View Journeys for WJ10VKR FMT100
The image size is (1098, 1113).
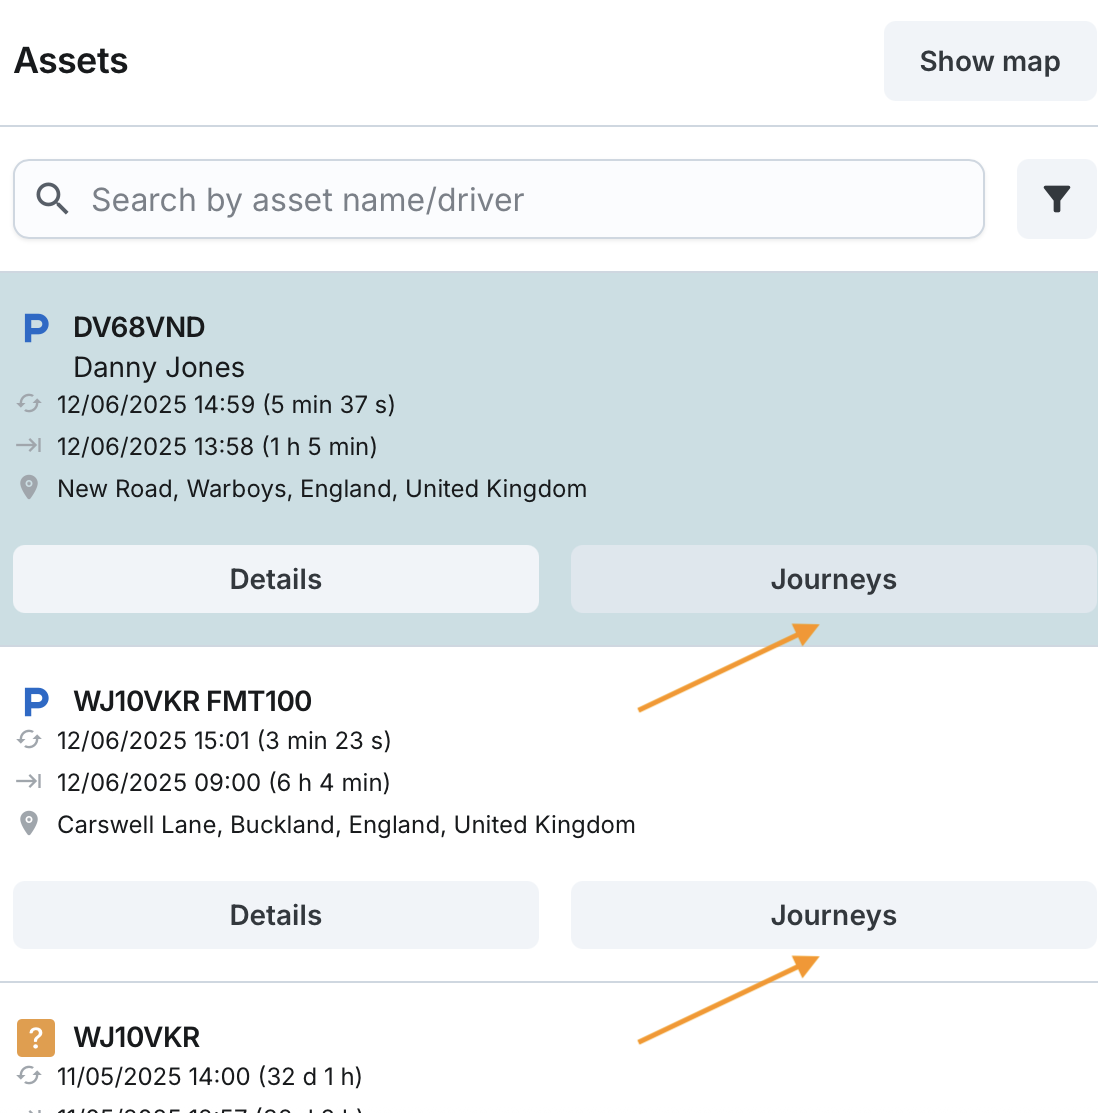pyautogui.click(x=833, y=915)
